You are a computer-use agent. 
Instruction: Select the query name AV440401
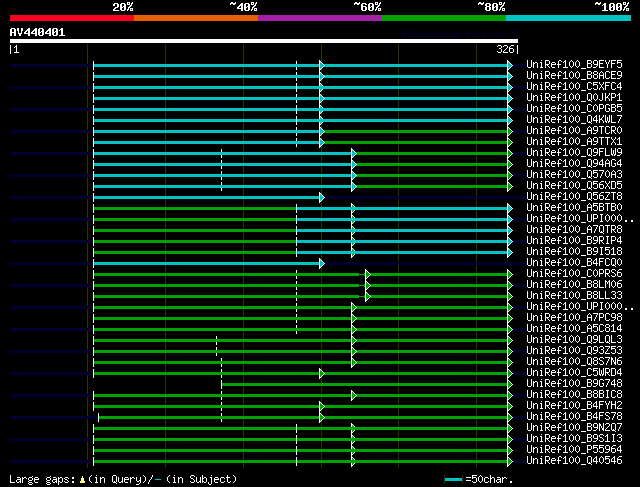[x=38, y=32]
